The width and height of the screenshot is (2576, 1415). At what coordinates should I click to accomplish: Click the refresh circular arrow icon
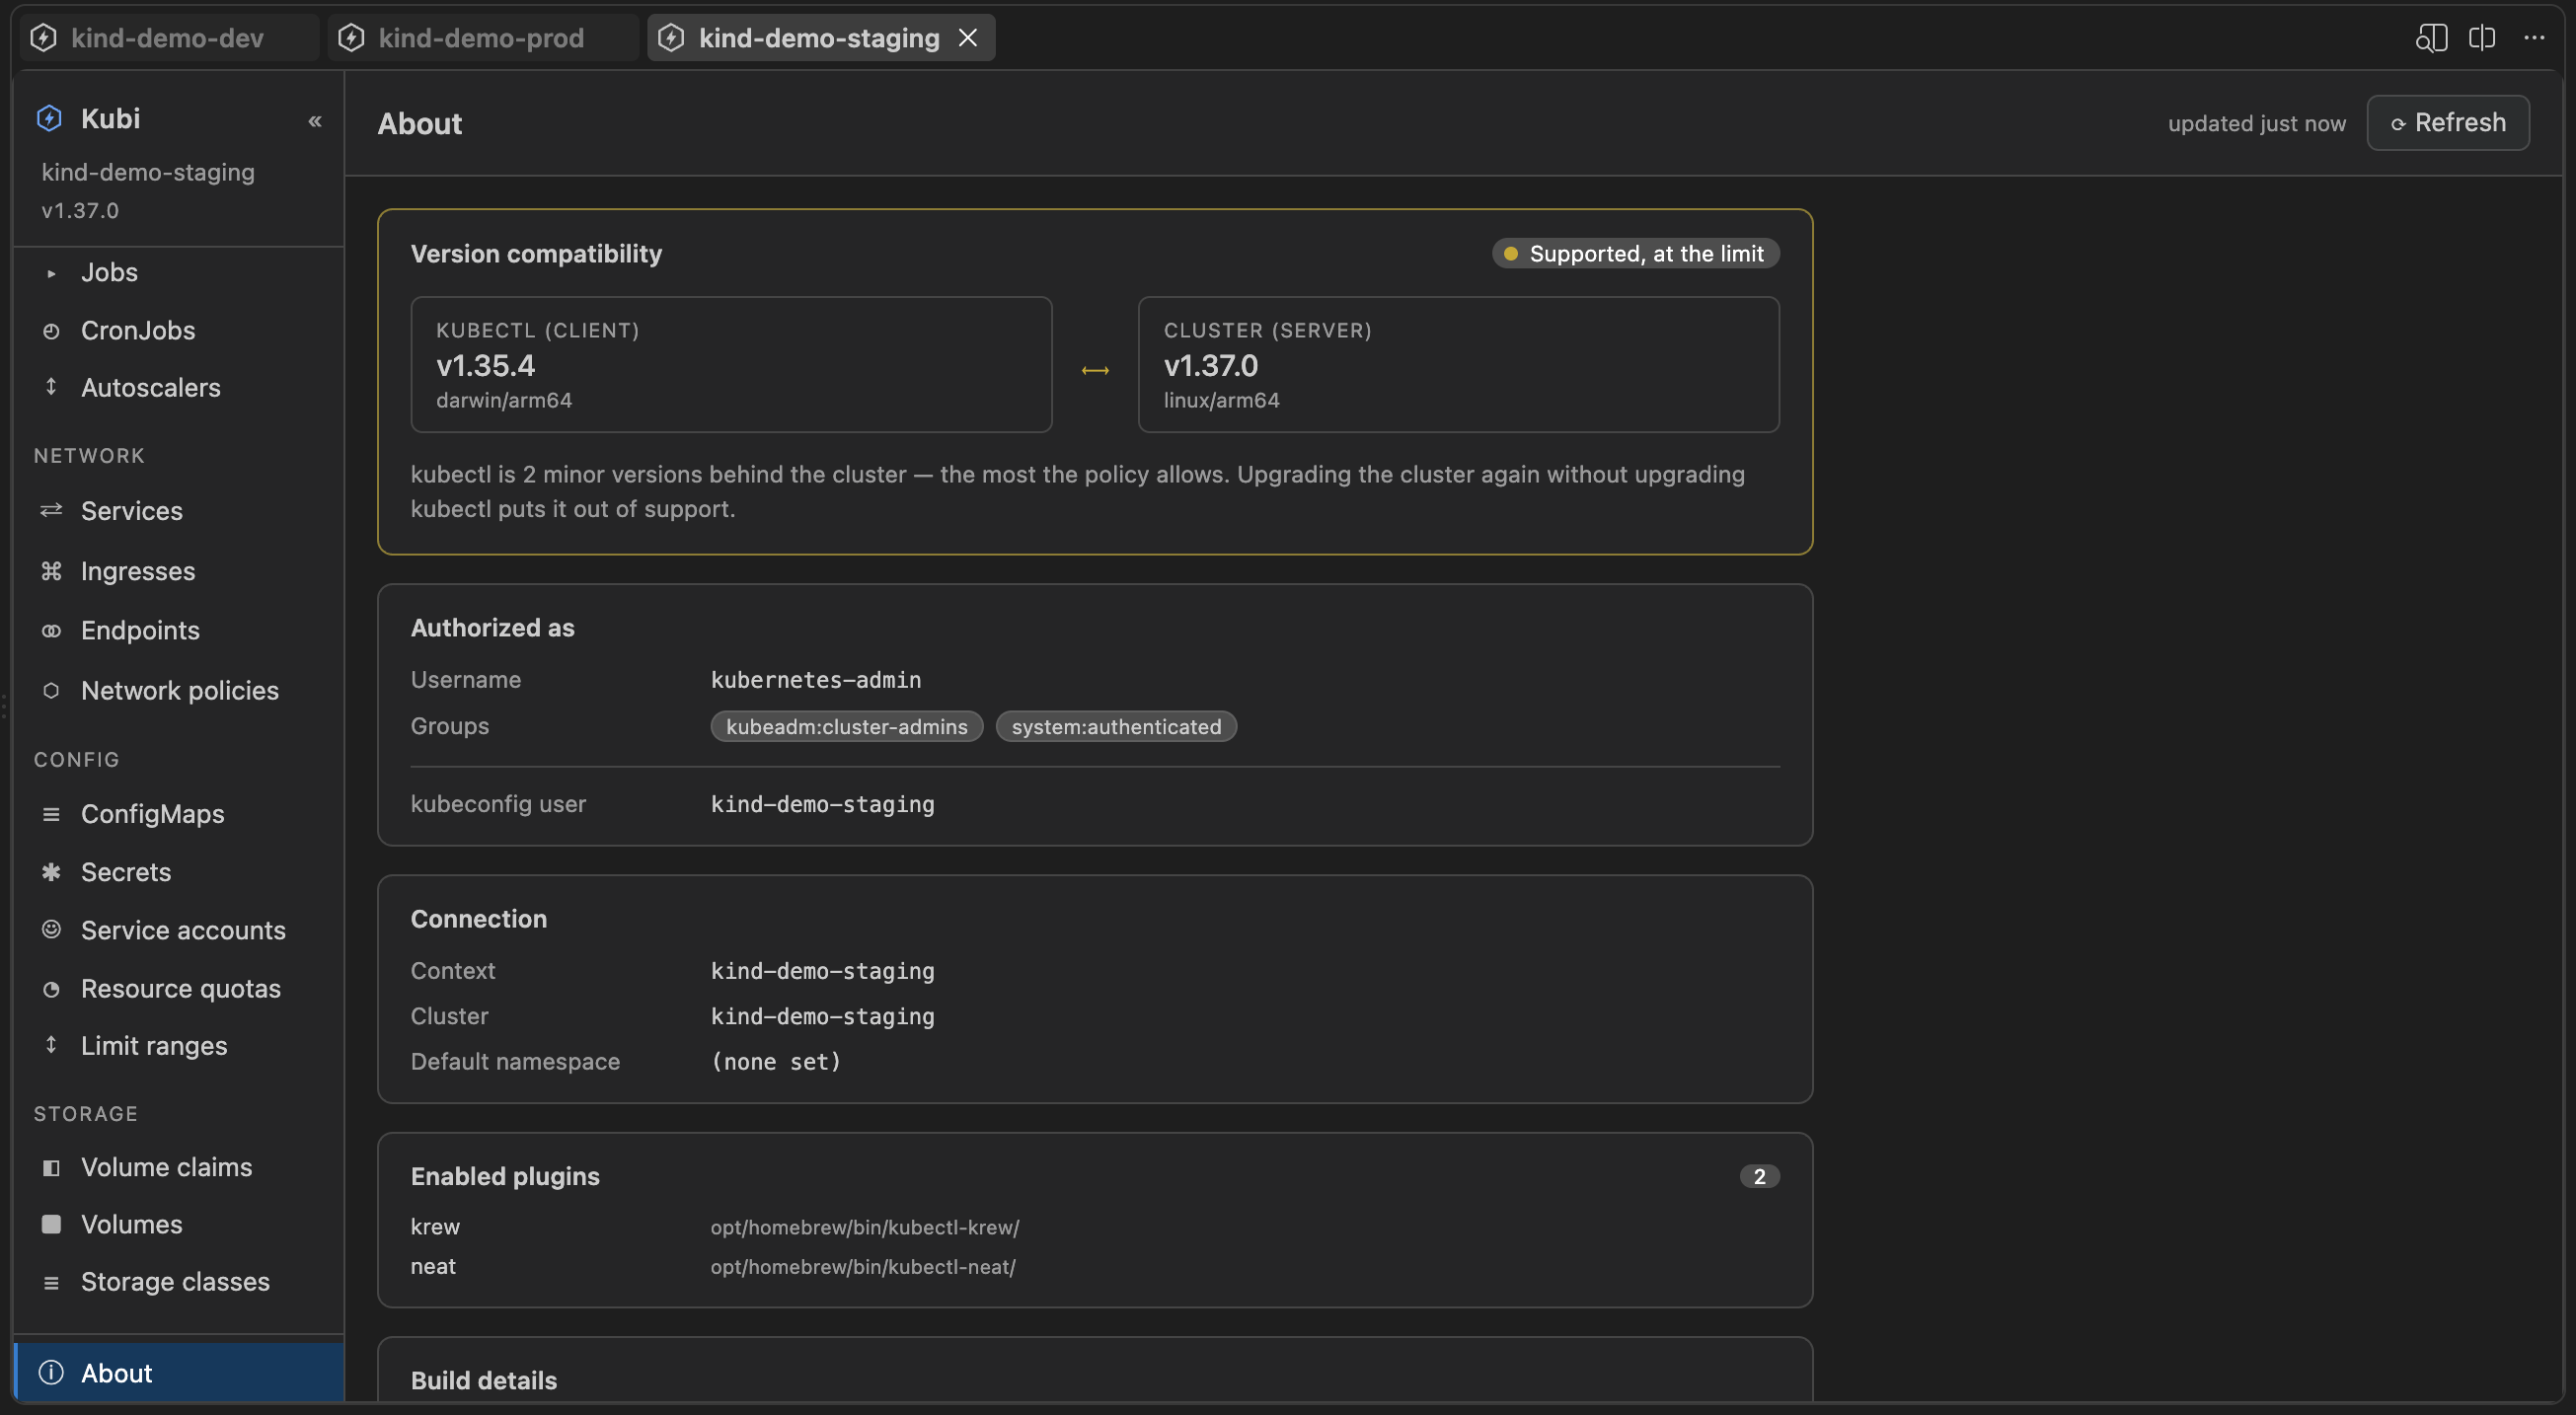point(2398,124)
